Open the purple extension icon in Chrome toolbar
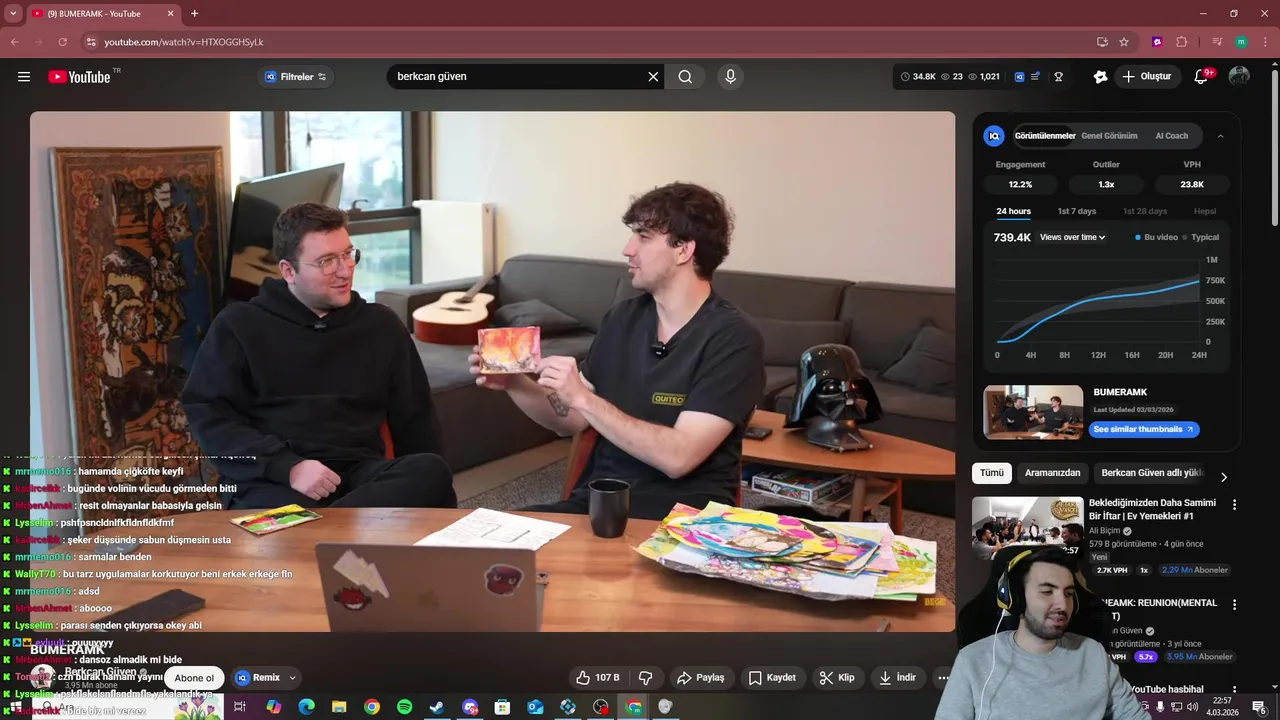 tap(1157, 42)
